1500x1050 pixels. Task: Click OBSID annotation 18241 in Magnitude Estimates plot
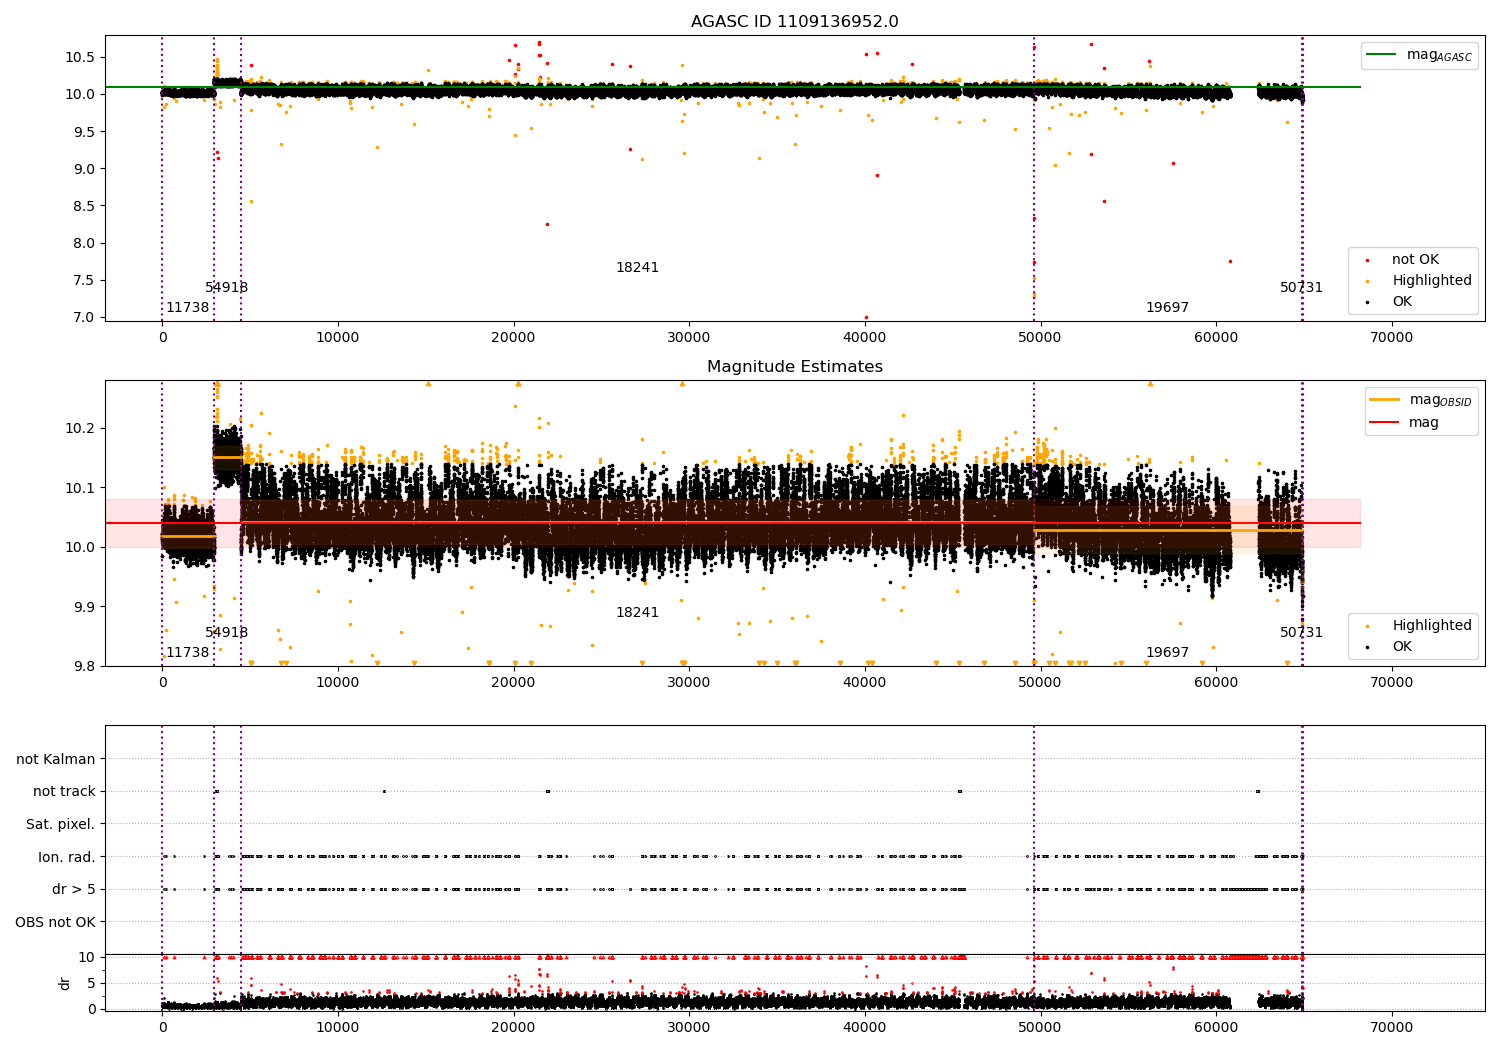[637, 613]
